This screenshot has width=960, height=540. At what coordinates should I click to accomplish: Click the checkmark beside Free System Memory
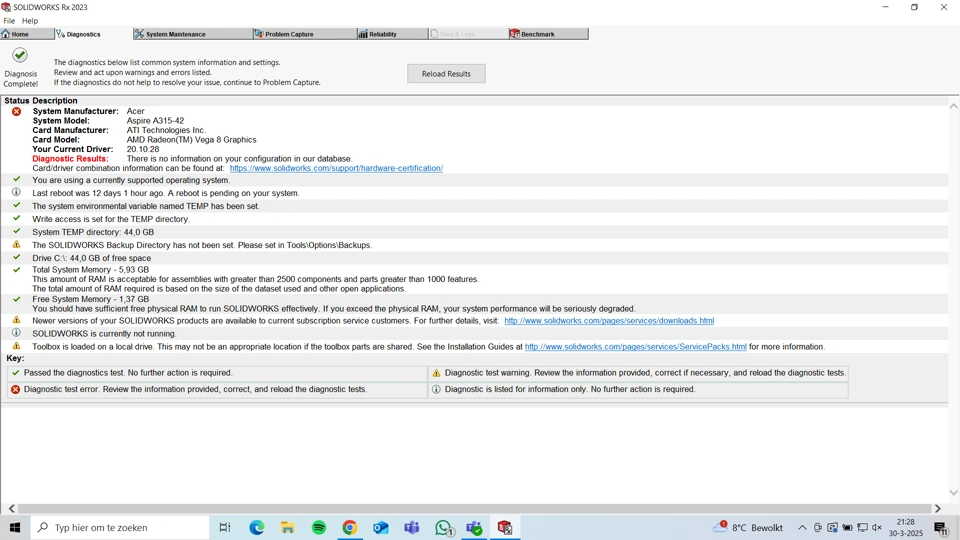17,299
